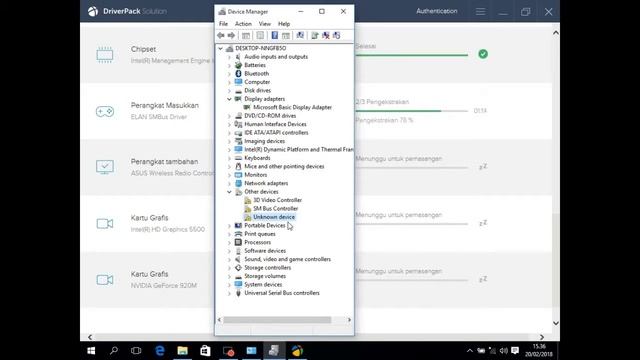Click the Perangkat Masukkan progress bar
This screenshot has width=640, height=360.
point(411,111)
